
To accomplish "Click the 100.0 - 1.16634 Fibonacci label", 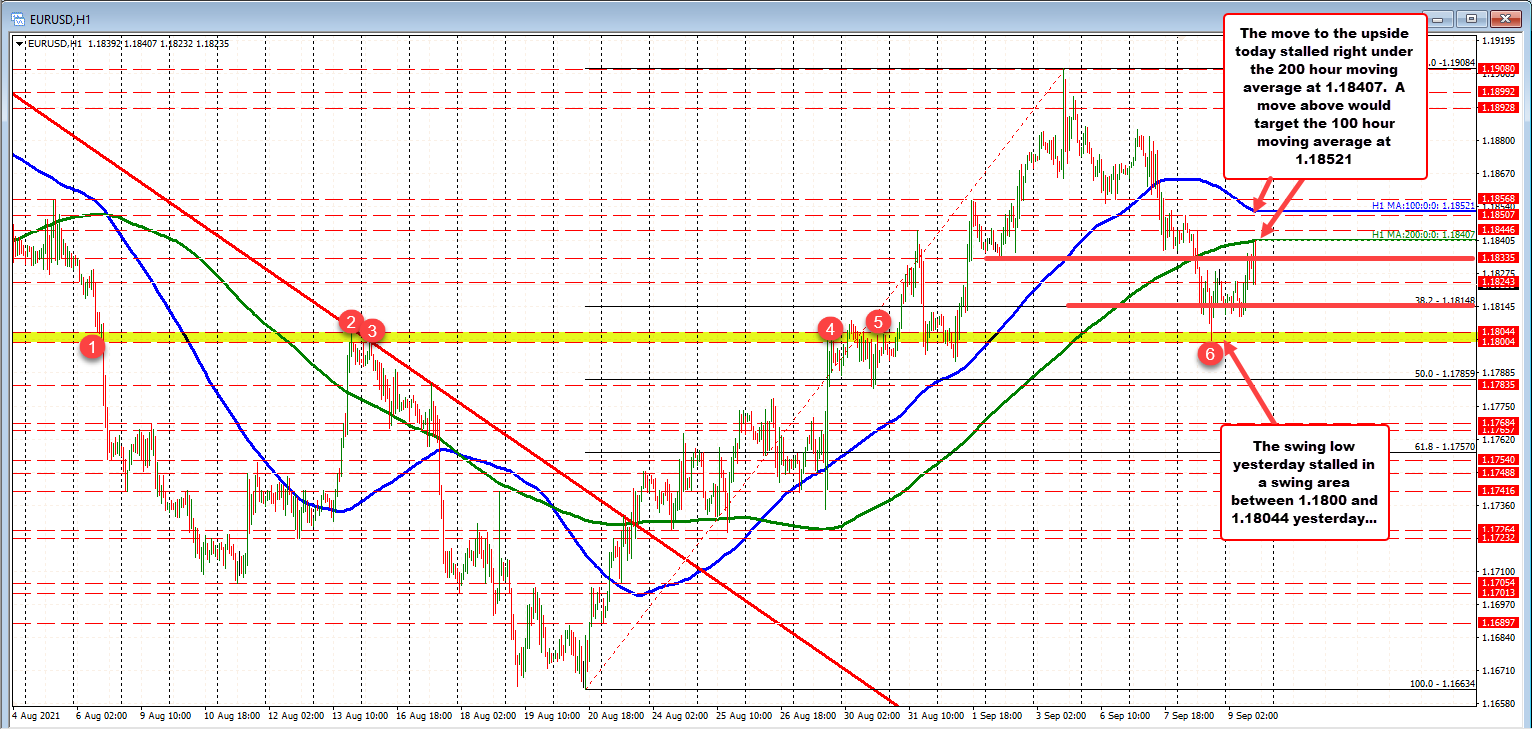I will (x=1442, y=684).
